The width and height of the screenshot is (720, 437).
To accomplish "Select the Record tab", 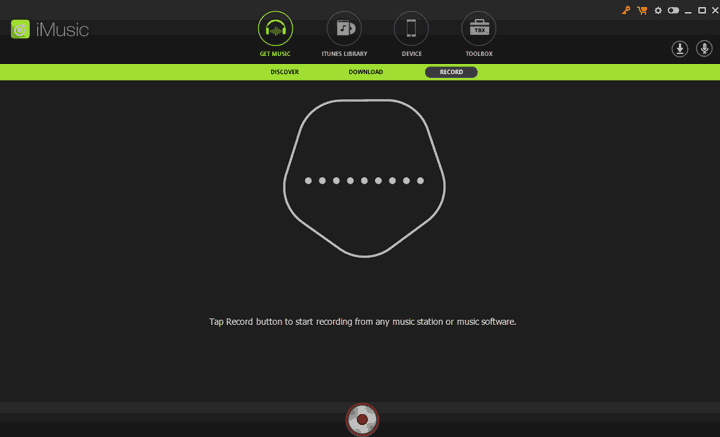I will point(451,72).
